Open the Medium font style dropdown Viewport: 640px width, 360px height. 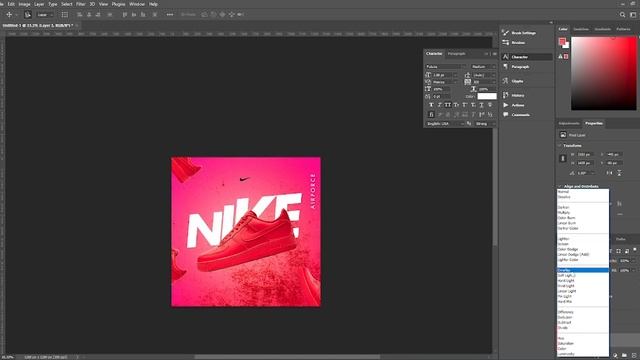point(483,67)
